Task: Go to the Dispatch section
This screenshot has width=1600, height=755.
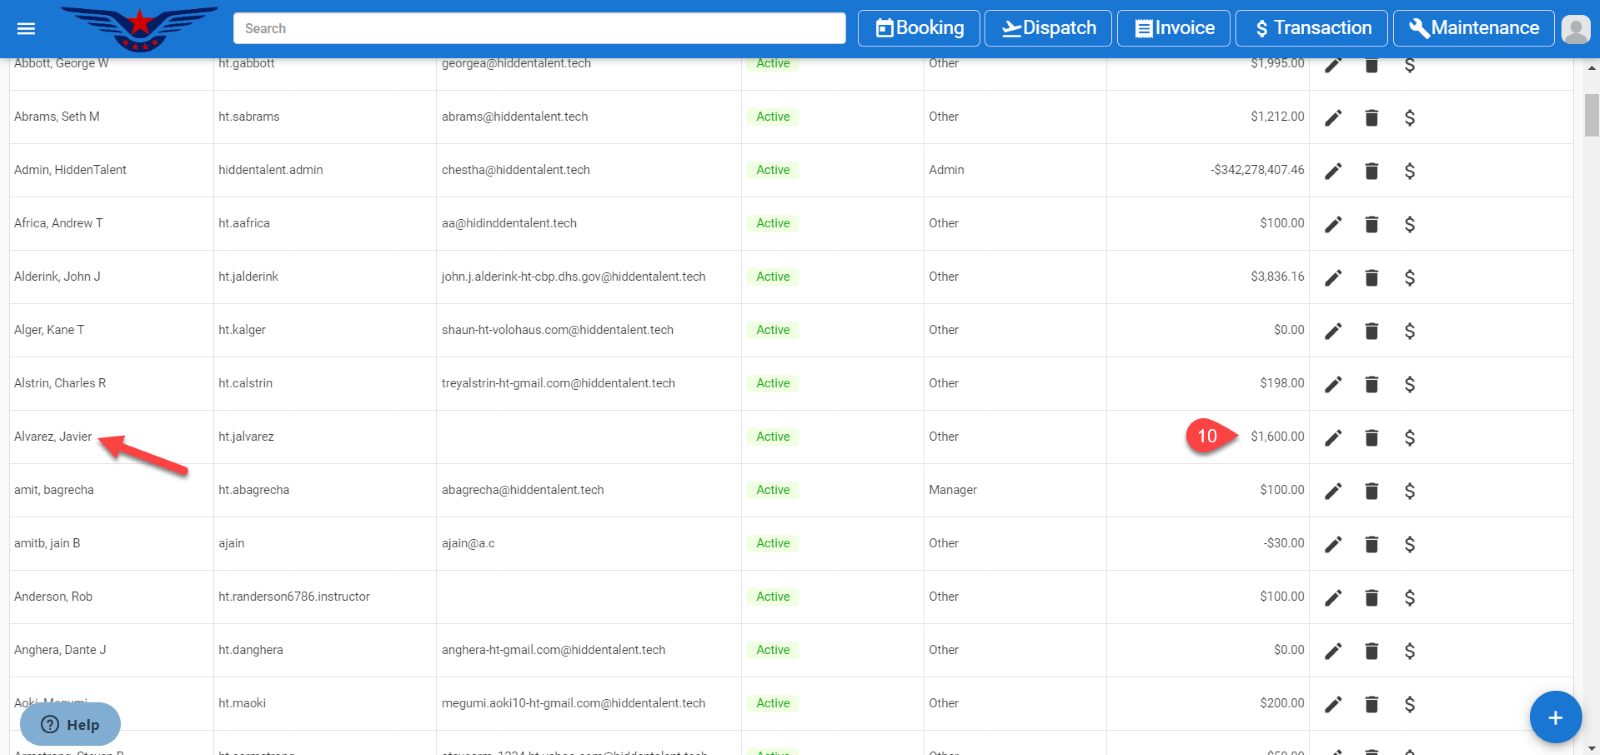Action: [x=1048, y=28]
